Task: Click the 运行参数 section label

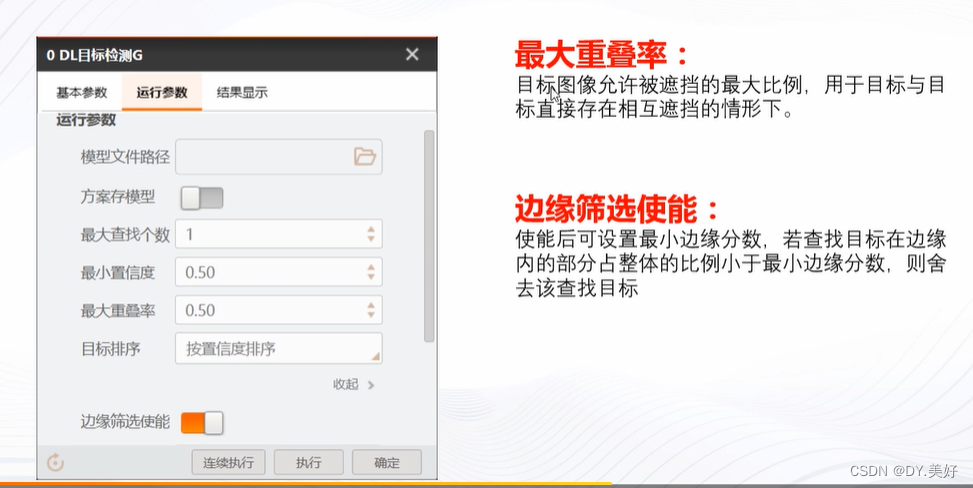Action: [x=86, y=120]
